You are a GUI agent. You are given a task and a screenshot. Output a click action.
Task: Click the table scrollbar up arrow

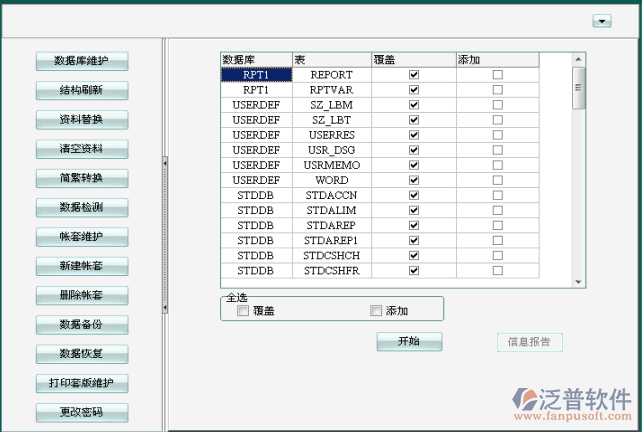pos(577,59)
